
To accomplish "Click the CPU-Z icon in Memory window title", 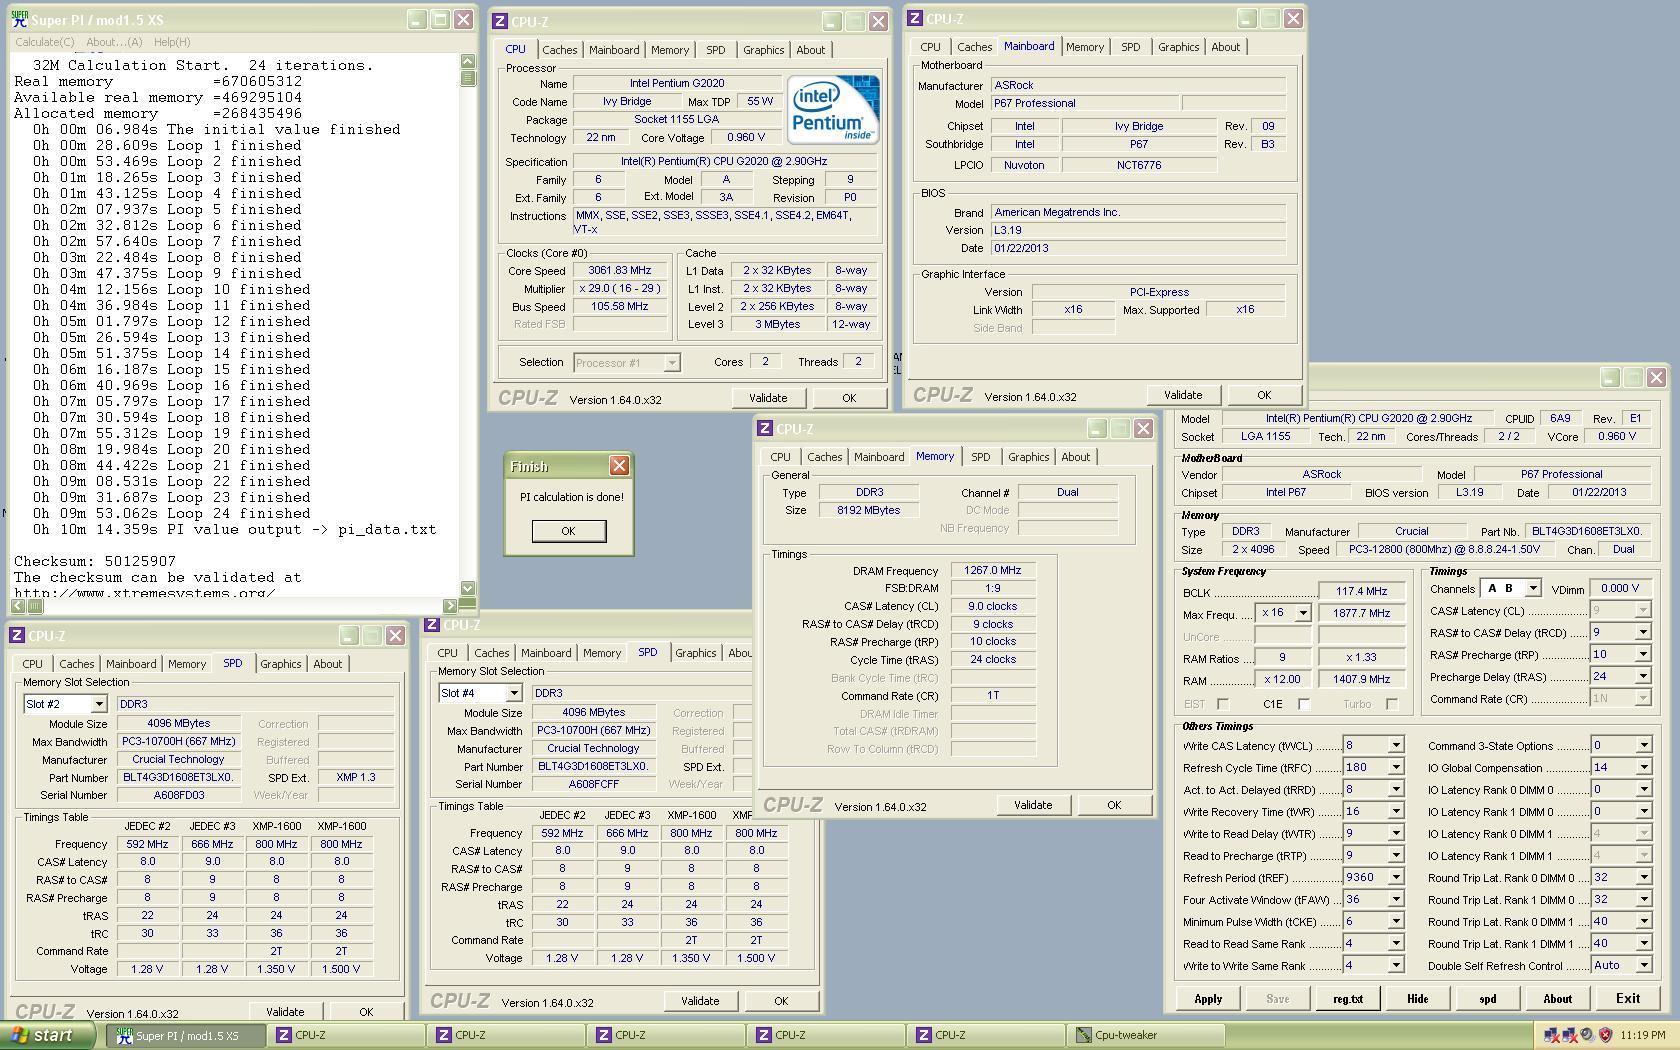I will pos(764,428).
